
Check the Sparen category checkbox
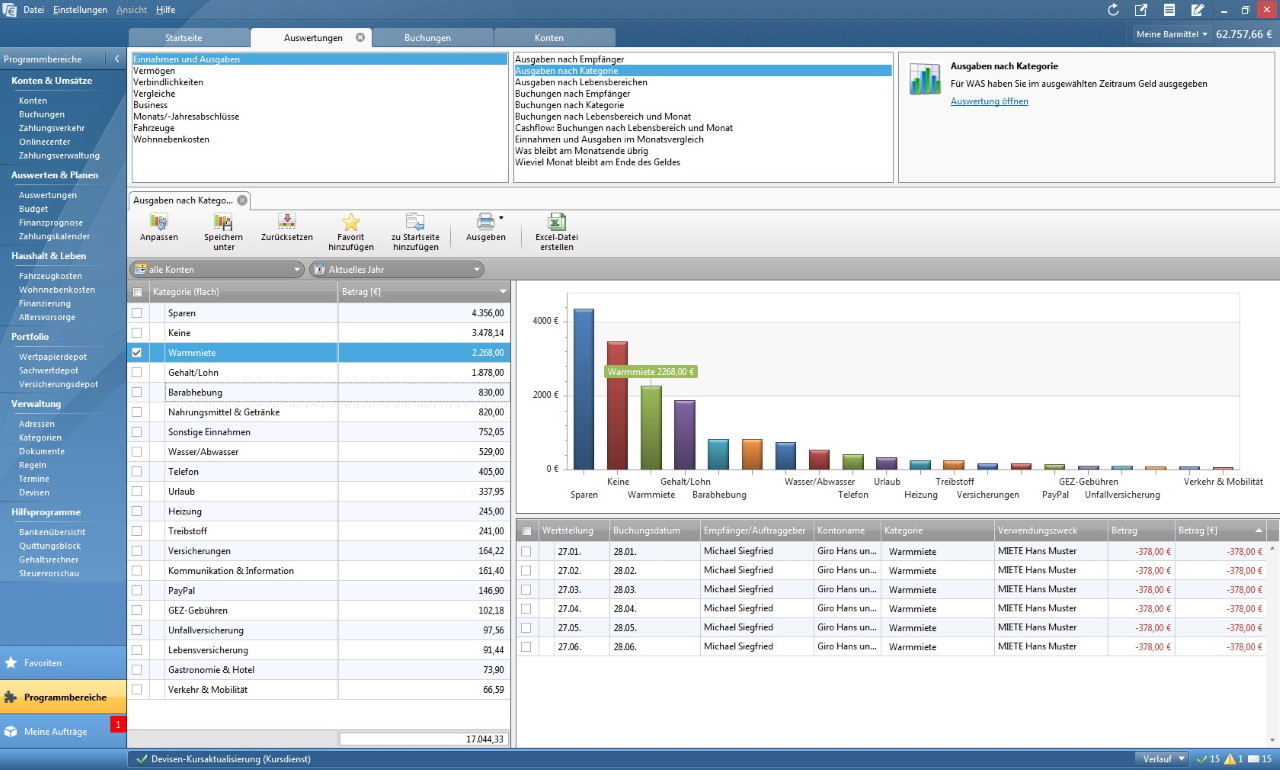137,313
